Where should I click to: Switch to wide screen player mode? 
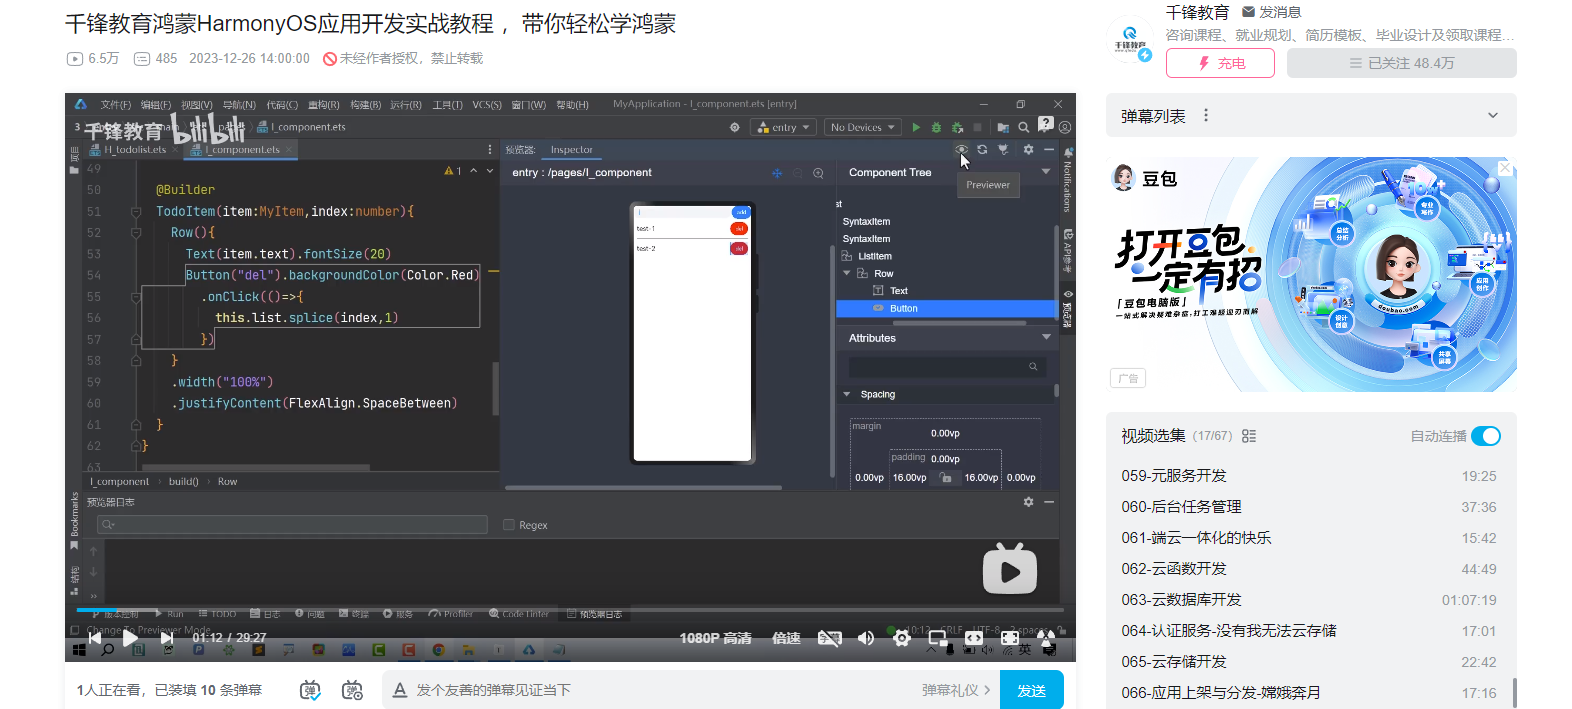[x=974, y=638]
